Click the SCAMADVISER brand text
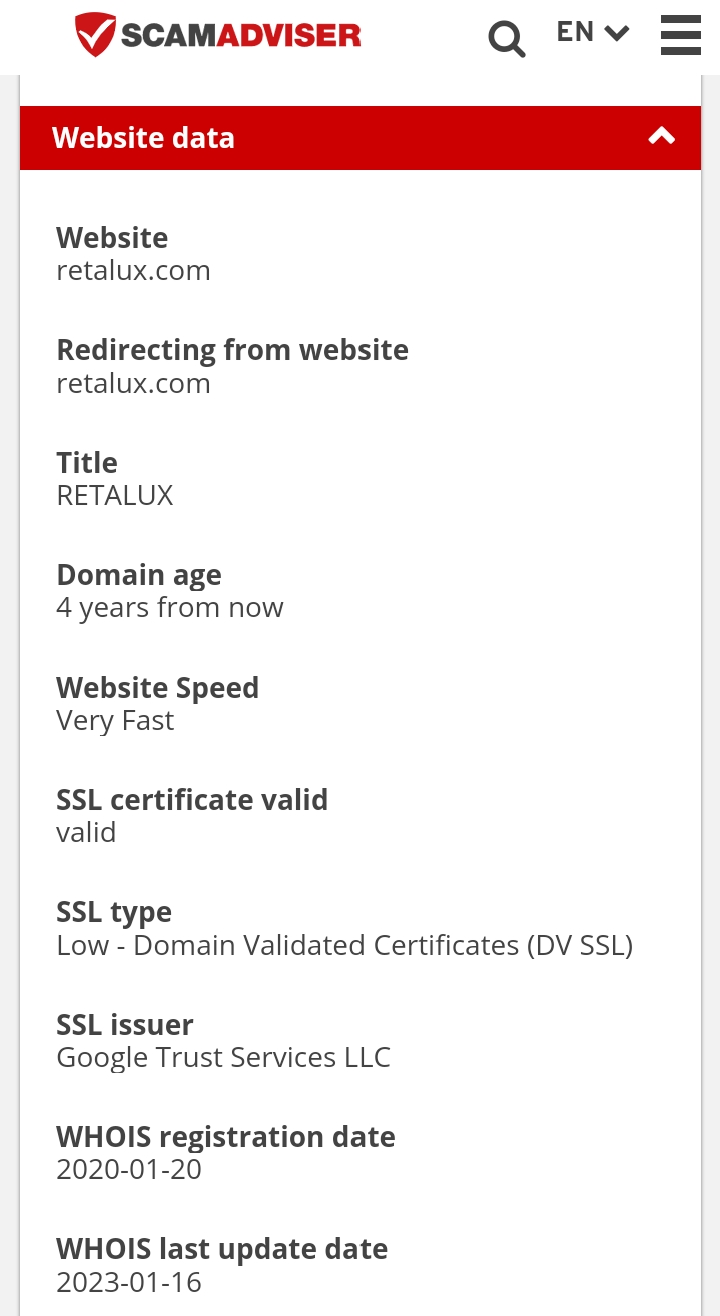Screen dimensions: 720x1316 point(241,36)
